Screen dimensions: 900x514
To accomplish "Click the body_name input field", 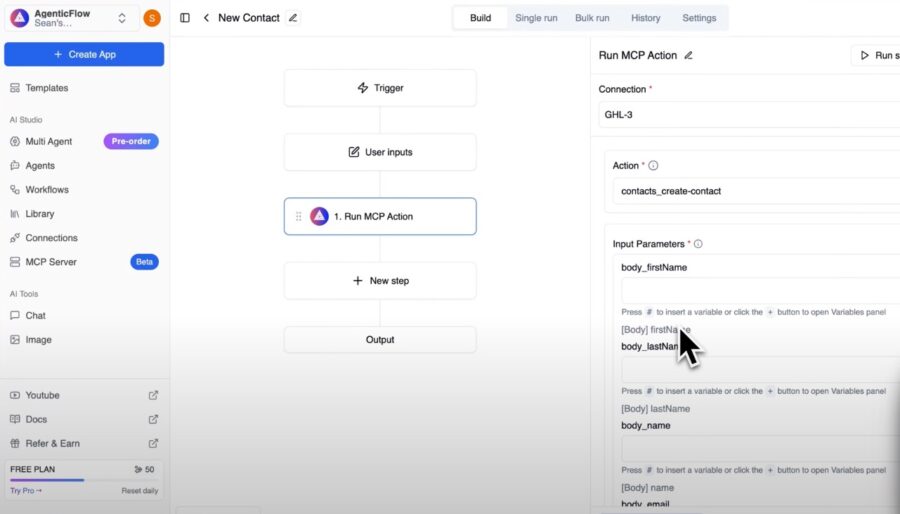I will coord(761,449).
